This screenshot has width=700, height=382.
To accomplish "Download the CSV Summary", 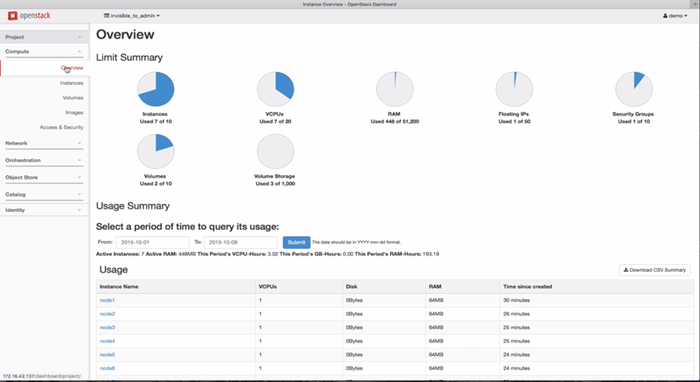I will click(654, 270).
